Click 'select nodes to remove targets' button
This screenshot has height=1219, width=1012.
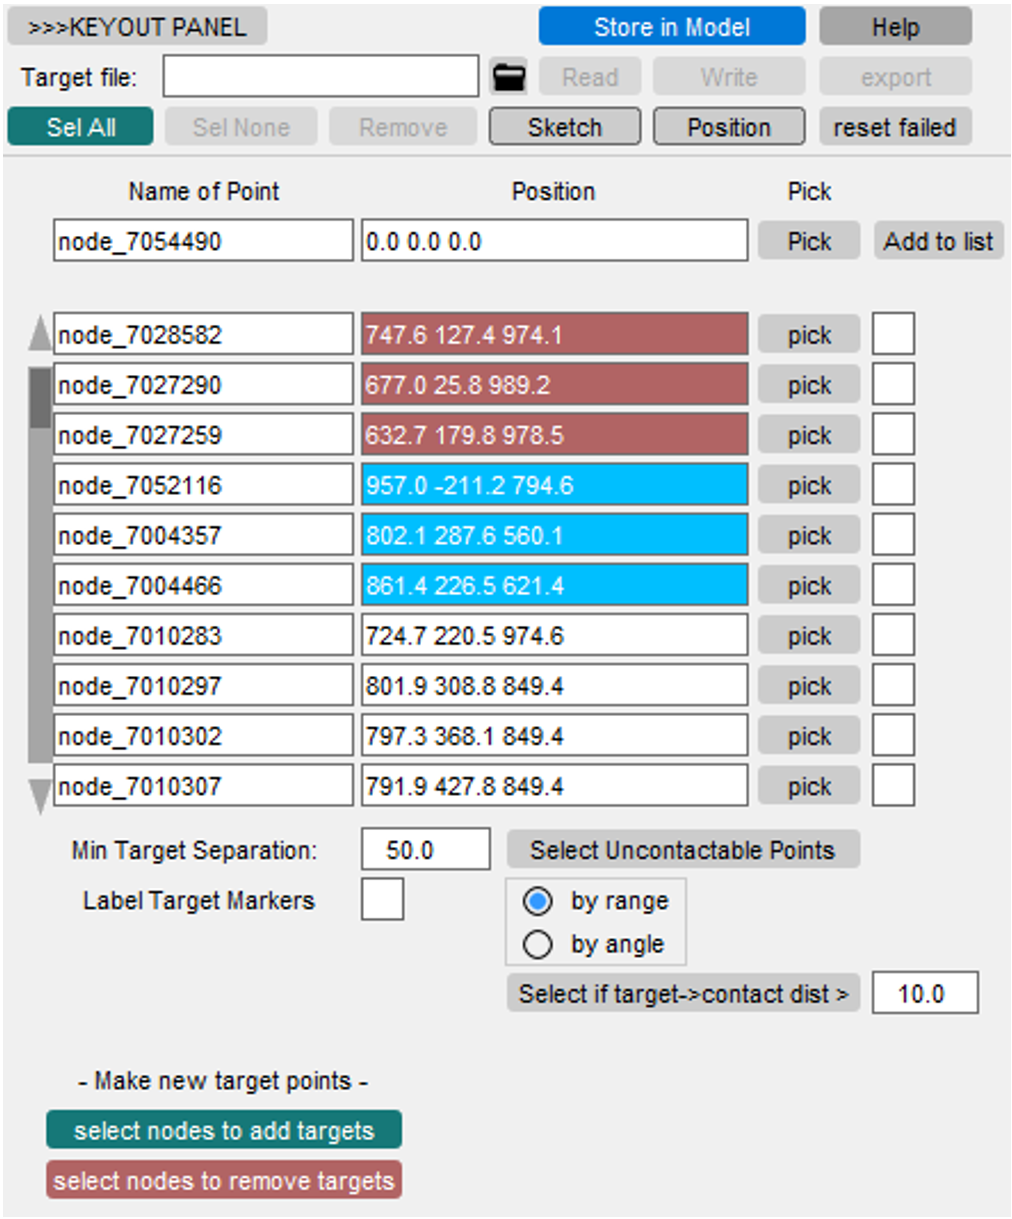tap(224, 1180)
